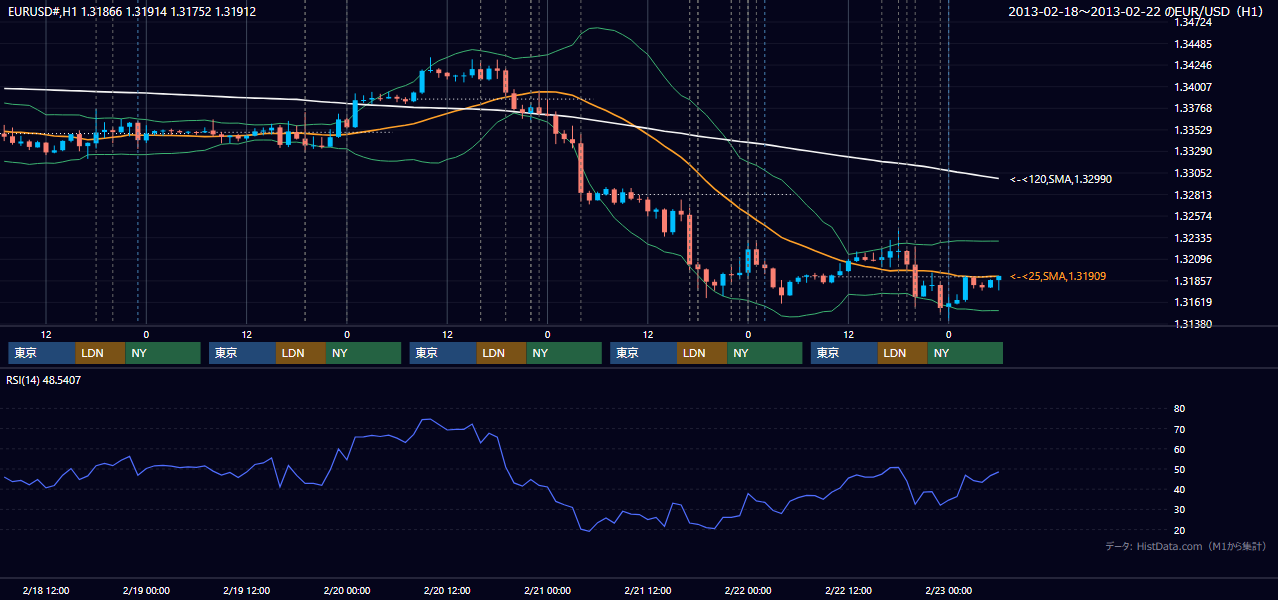Screen dimensions: 1278x600
Task: Select the 2/21 12:00 time axis label
Action: [x=648, y=590]
